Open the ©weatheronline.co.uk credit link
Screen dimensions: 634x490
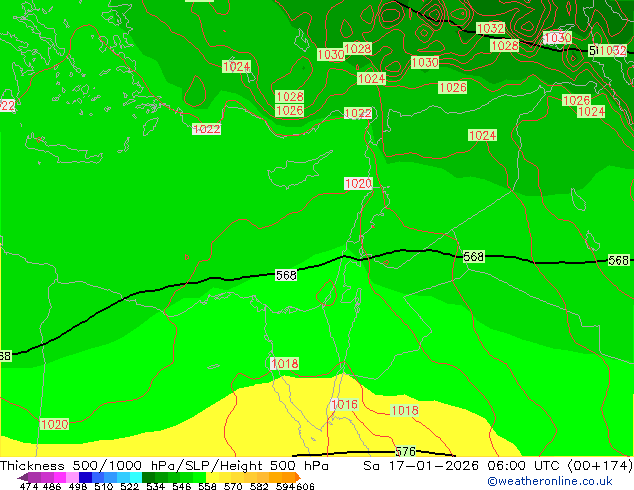(x=549, y=481)
